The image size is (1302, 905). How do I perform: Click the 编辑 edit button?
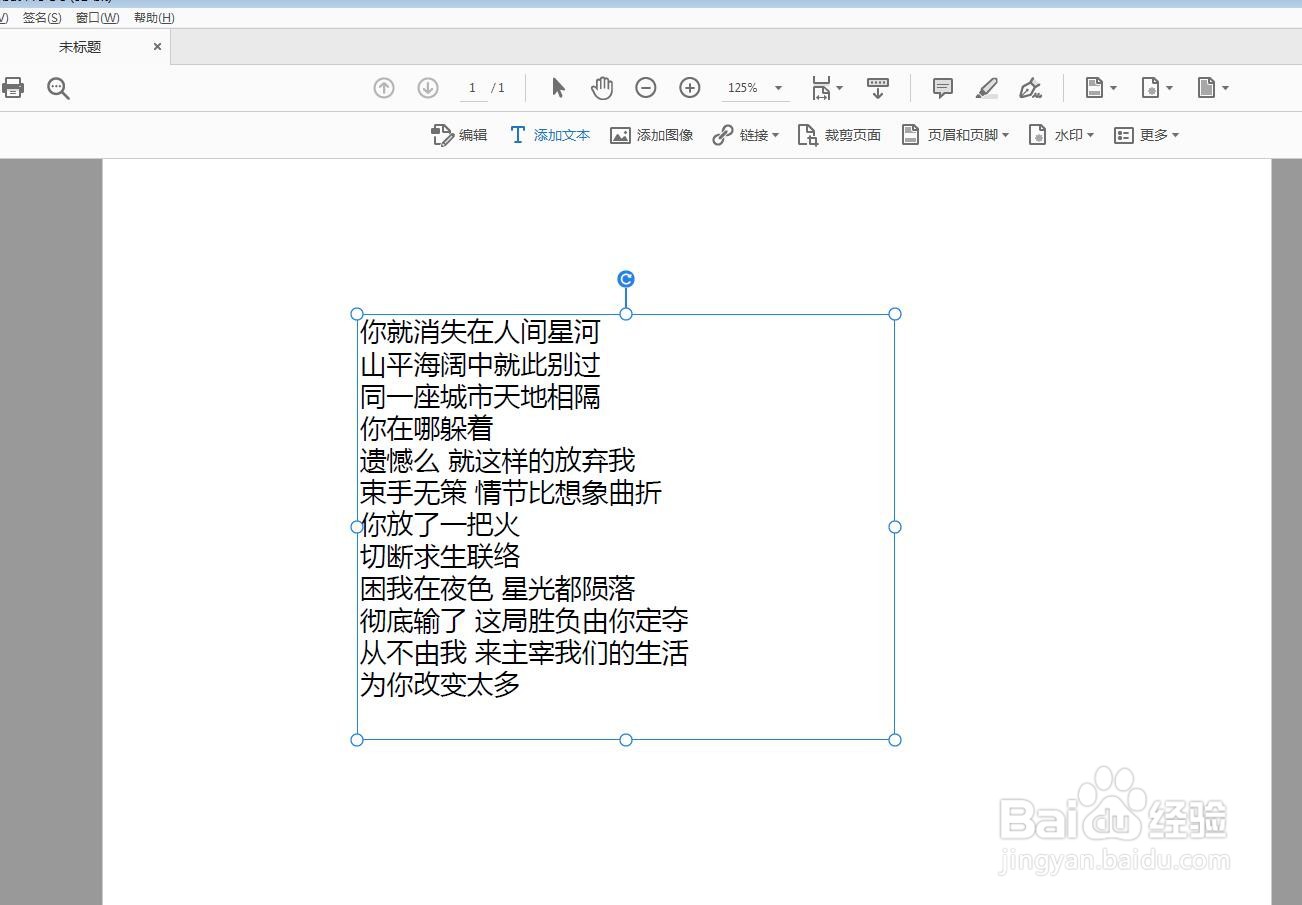[x=459, y=135]
